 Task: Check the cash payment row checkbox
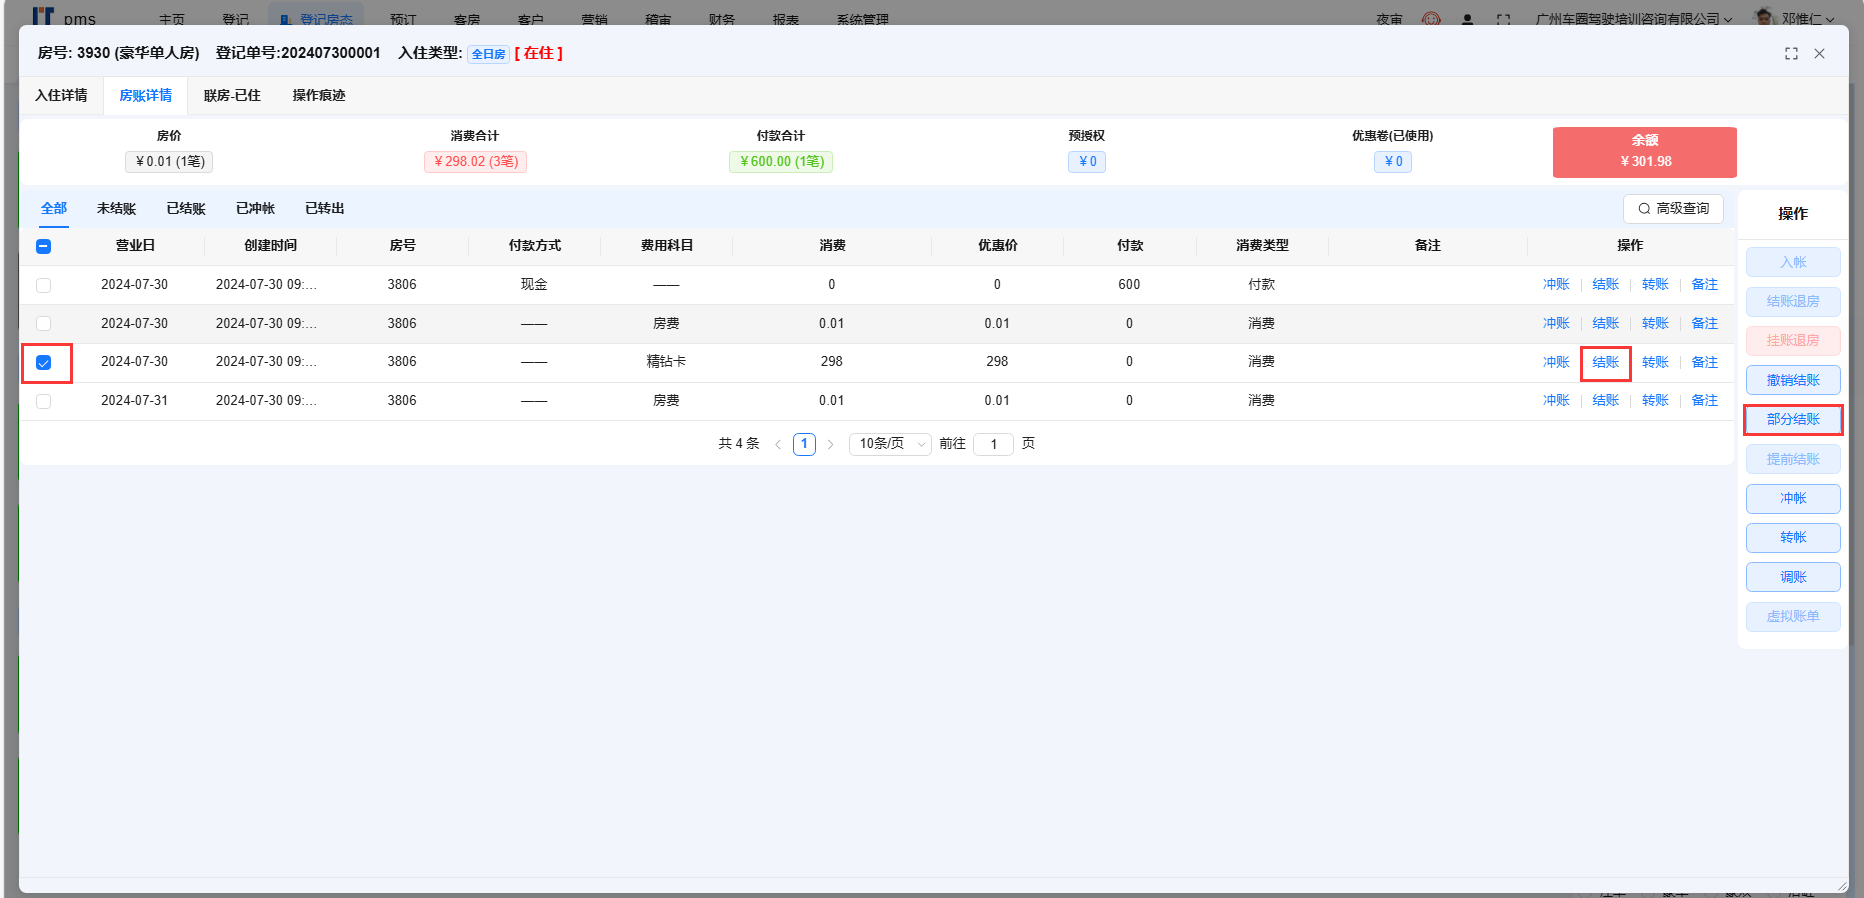pyautogui.click(x=43, y=285)
